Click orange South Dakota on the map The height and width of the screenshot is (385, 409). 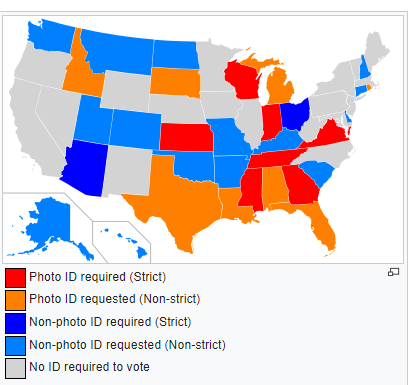[175, 82]
